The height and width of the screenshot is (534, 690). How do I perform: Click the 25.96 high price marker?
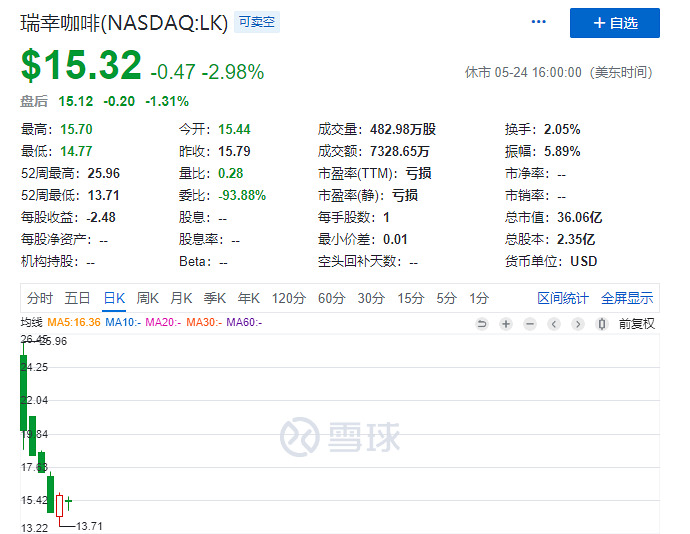click(x=55, y=341)
